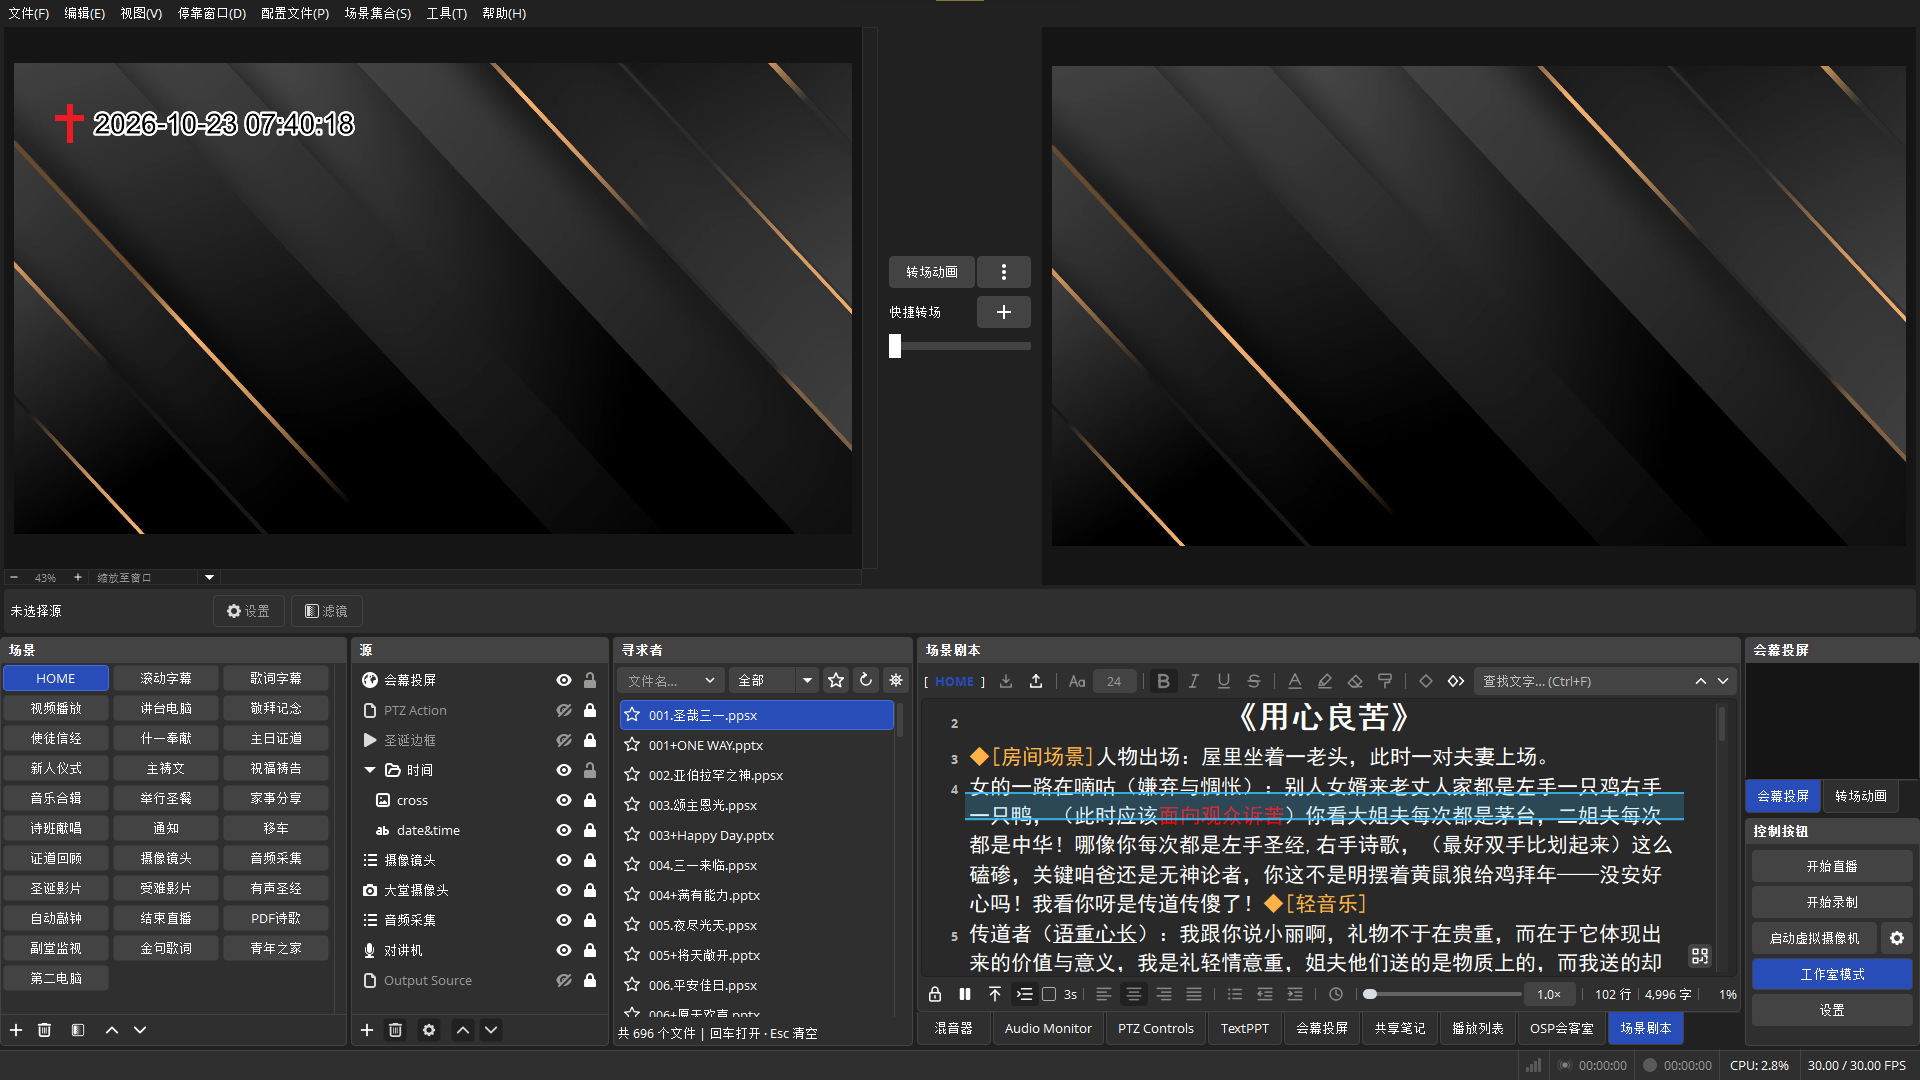Open transition options three-dot menu
The image size is (1920, 1080).
pos(1004,272)
